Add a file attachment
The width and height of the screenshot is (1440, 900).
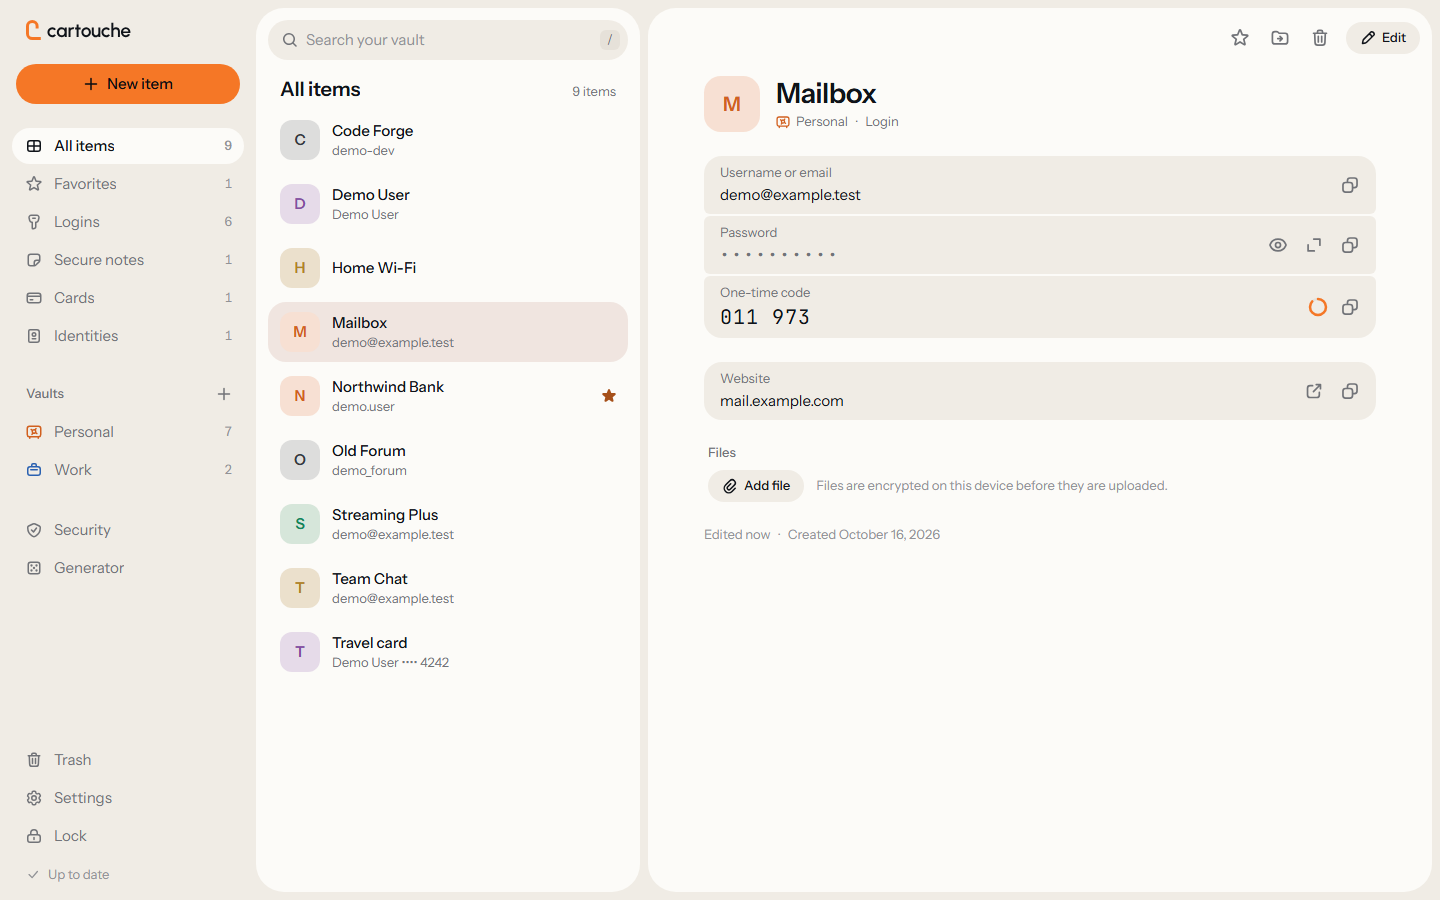[756, 486]
